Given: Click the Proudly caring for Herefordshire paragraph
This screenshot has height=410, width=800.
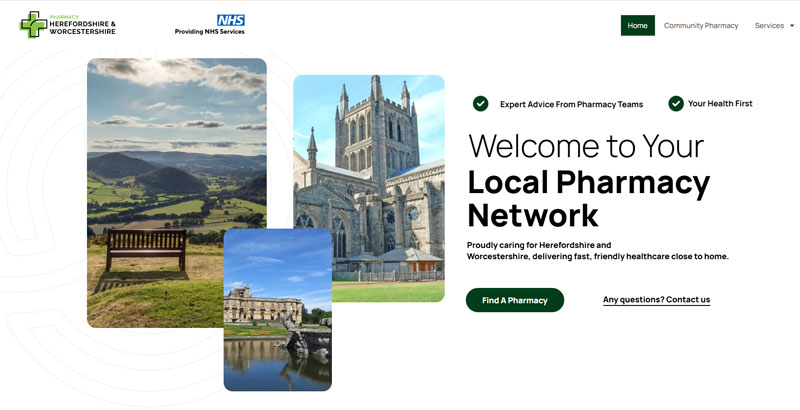Looking at the screenshot, I should (597, 251).
